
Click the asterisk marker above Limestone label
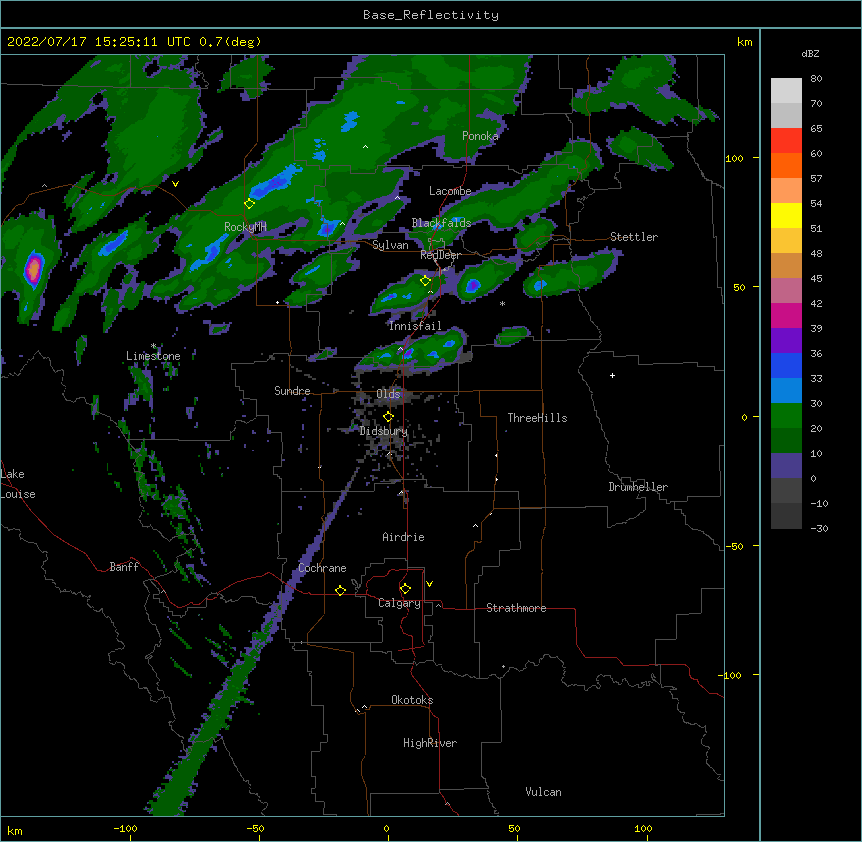pyautogui.click(x=153, y=346)
